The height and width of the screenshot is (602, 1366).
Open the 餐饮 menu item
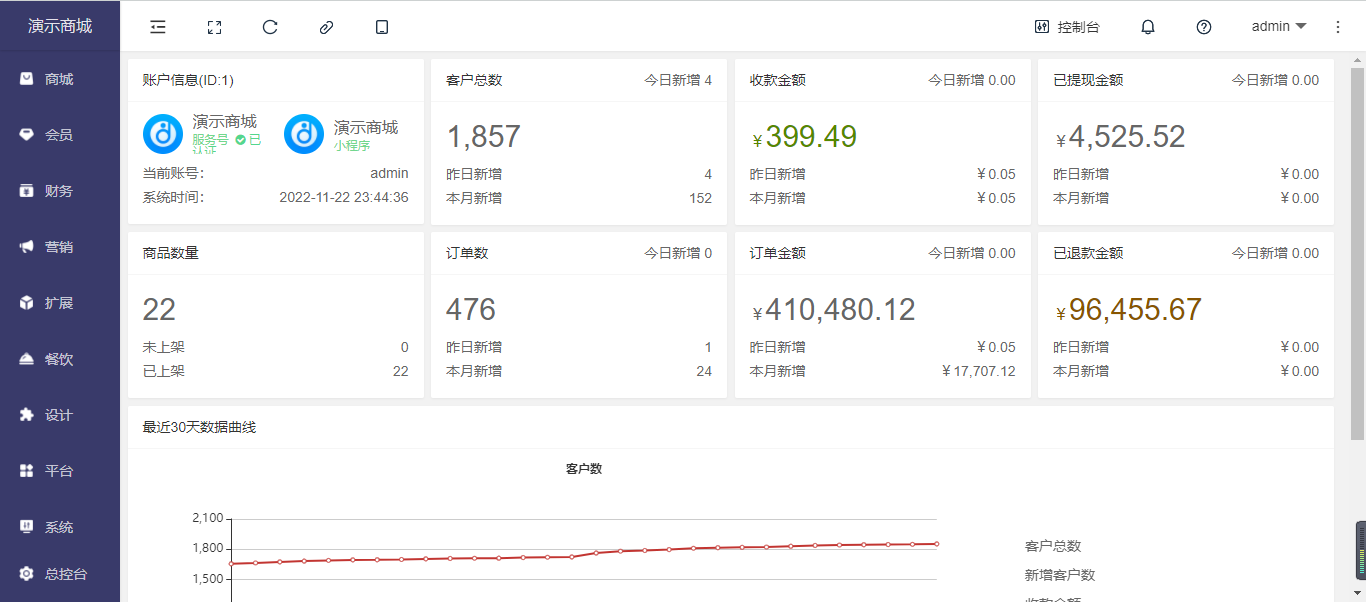point(60,359)
